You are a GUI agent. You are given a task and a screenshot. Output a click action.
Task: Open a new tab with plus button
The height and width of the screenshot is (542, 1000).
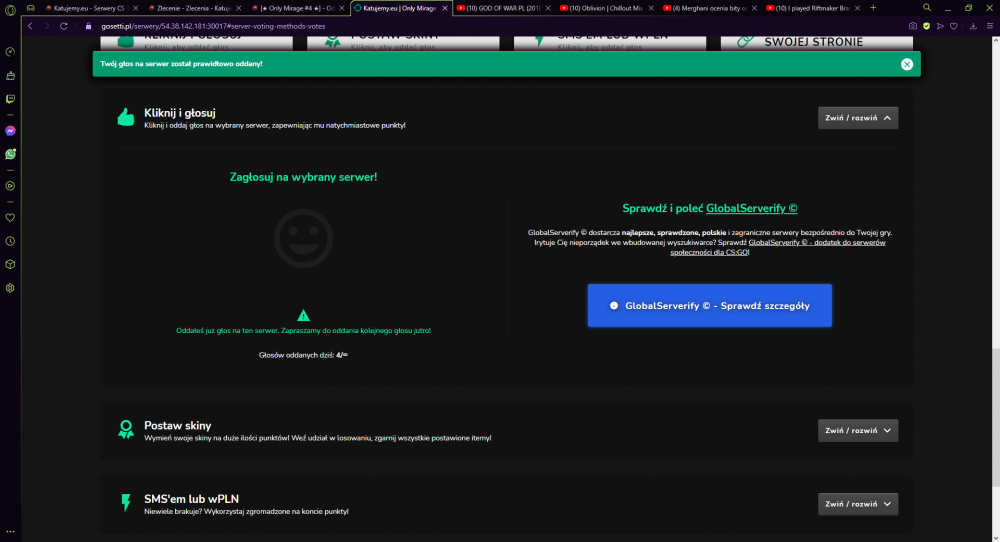click(x=873, y=8)
